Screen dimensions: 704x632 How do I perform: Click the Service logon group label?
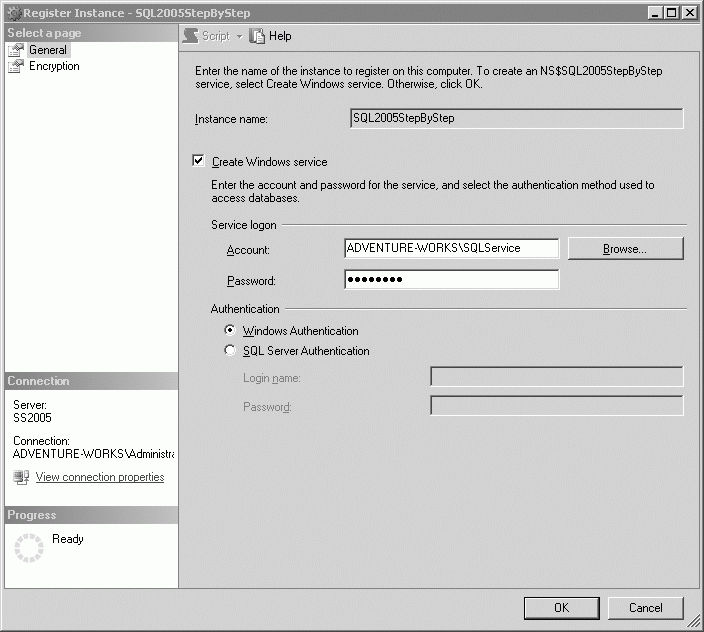coord(244,225)
